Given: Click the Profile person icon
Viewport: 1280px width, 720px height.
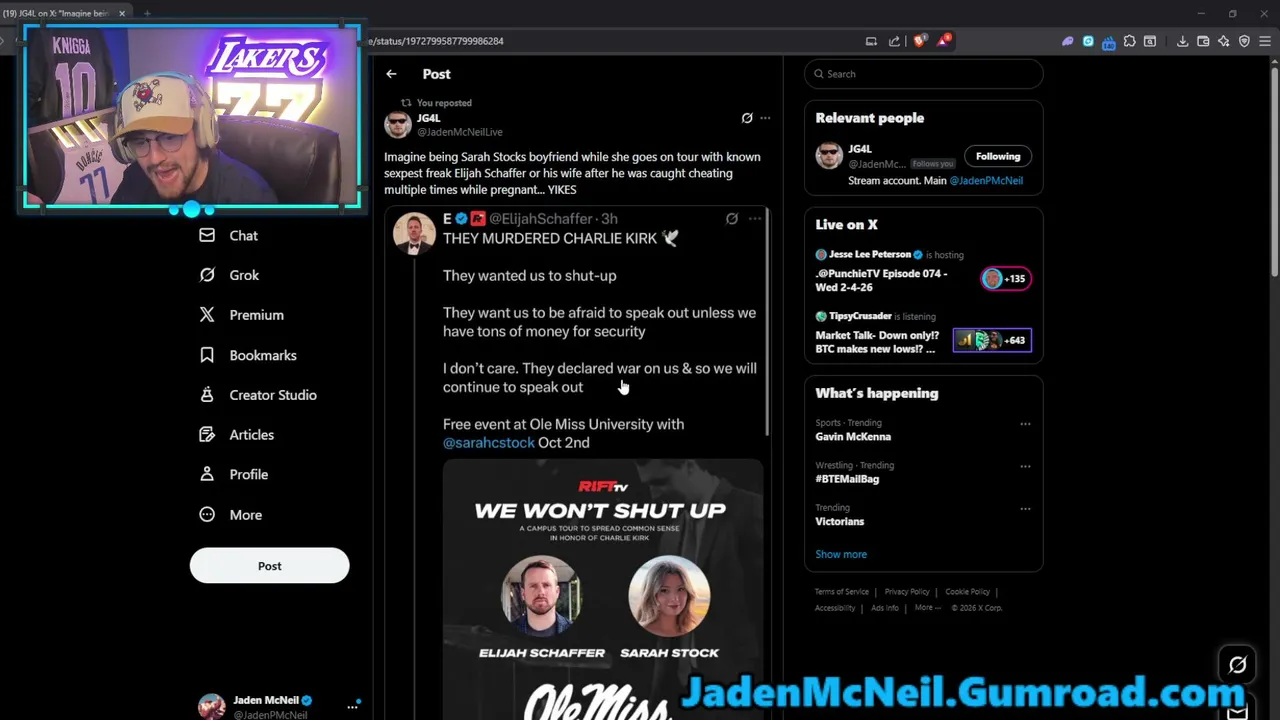Looking at the screenshot, I should (207, 474).
